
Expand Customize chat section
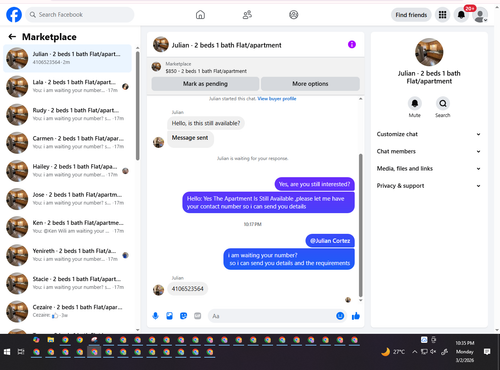429,134
